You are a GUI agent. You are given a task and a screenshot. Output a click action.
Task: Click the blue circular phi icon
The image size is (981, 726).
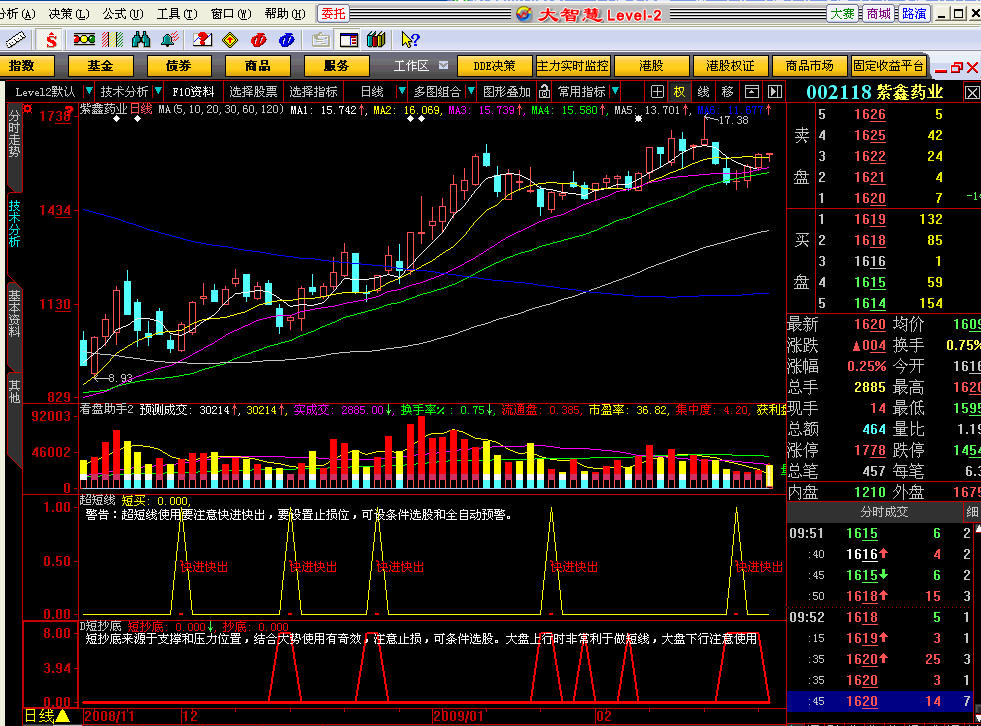tap(287, 40)
